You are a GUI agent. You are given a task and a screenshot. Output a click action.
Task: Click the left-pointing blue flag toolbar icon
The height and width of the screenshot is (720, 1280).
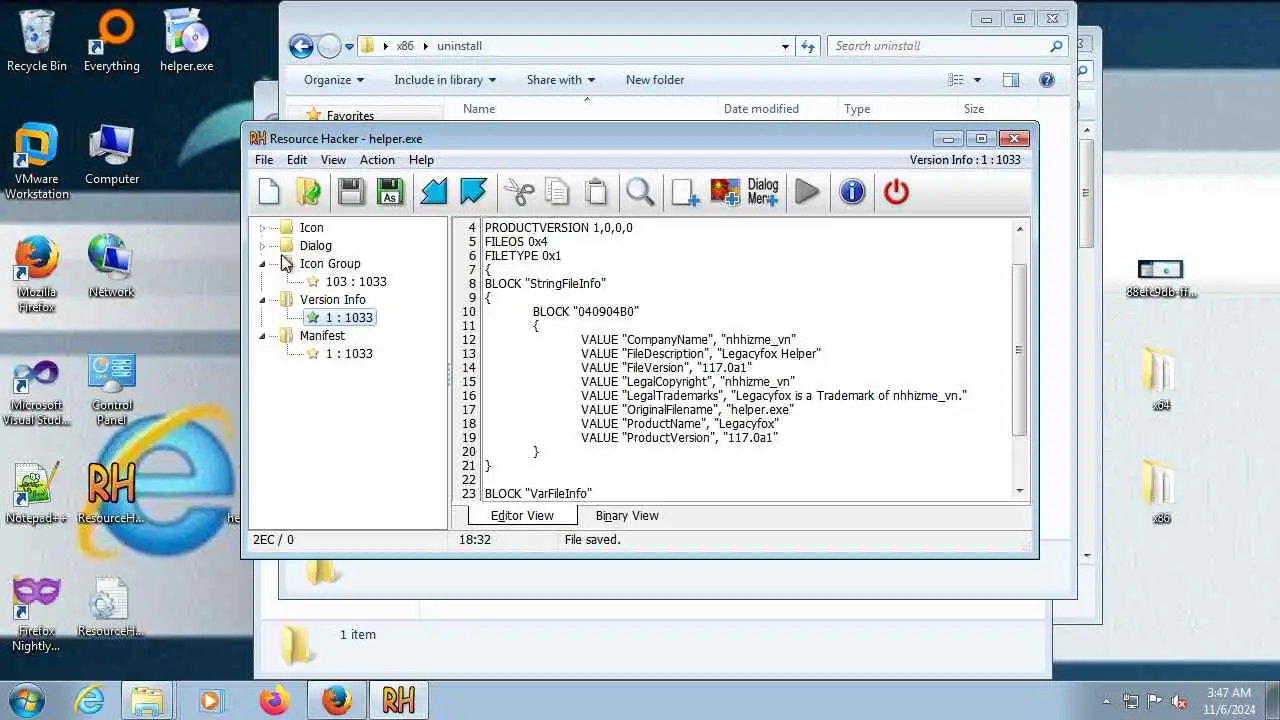pyautogui.click(x=434, y=191)
